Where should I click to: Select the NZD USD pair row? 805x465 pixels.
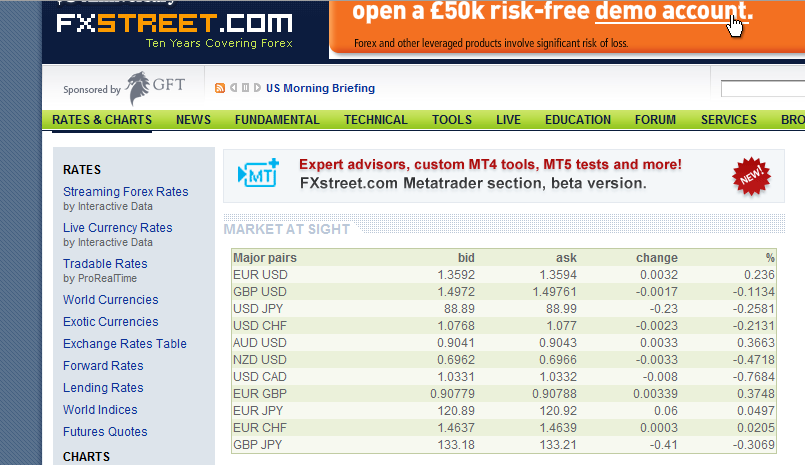(504, 360)
